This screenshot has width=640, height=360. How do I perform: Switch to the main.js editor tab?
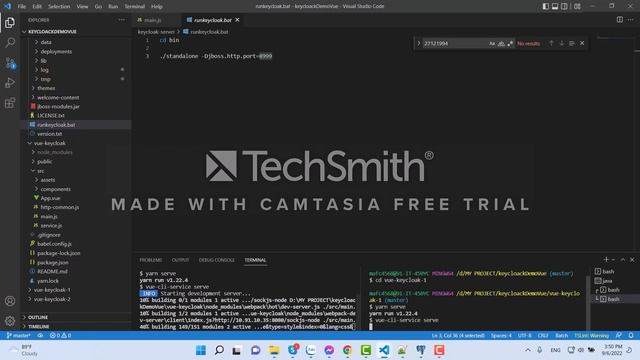pos(153,20)
